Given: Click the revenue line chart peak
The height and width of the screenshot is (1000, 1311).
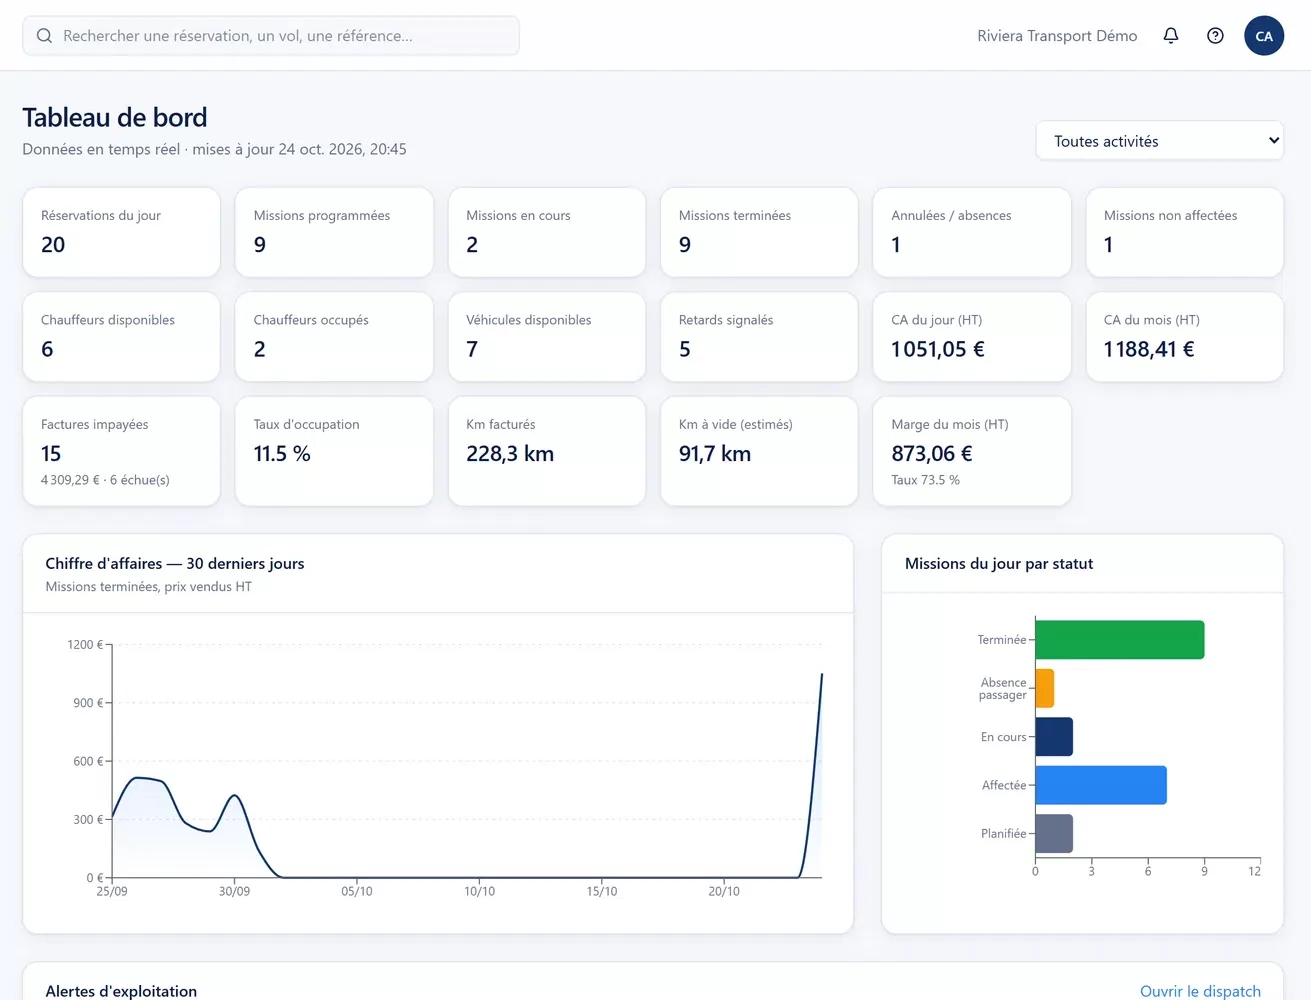Looking at the screenshot, I should [x=822, y=675].
